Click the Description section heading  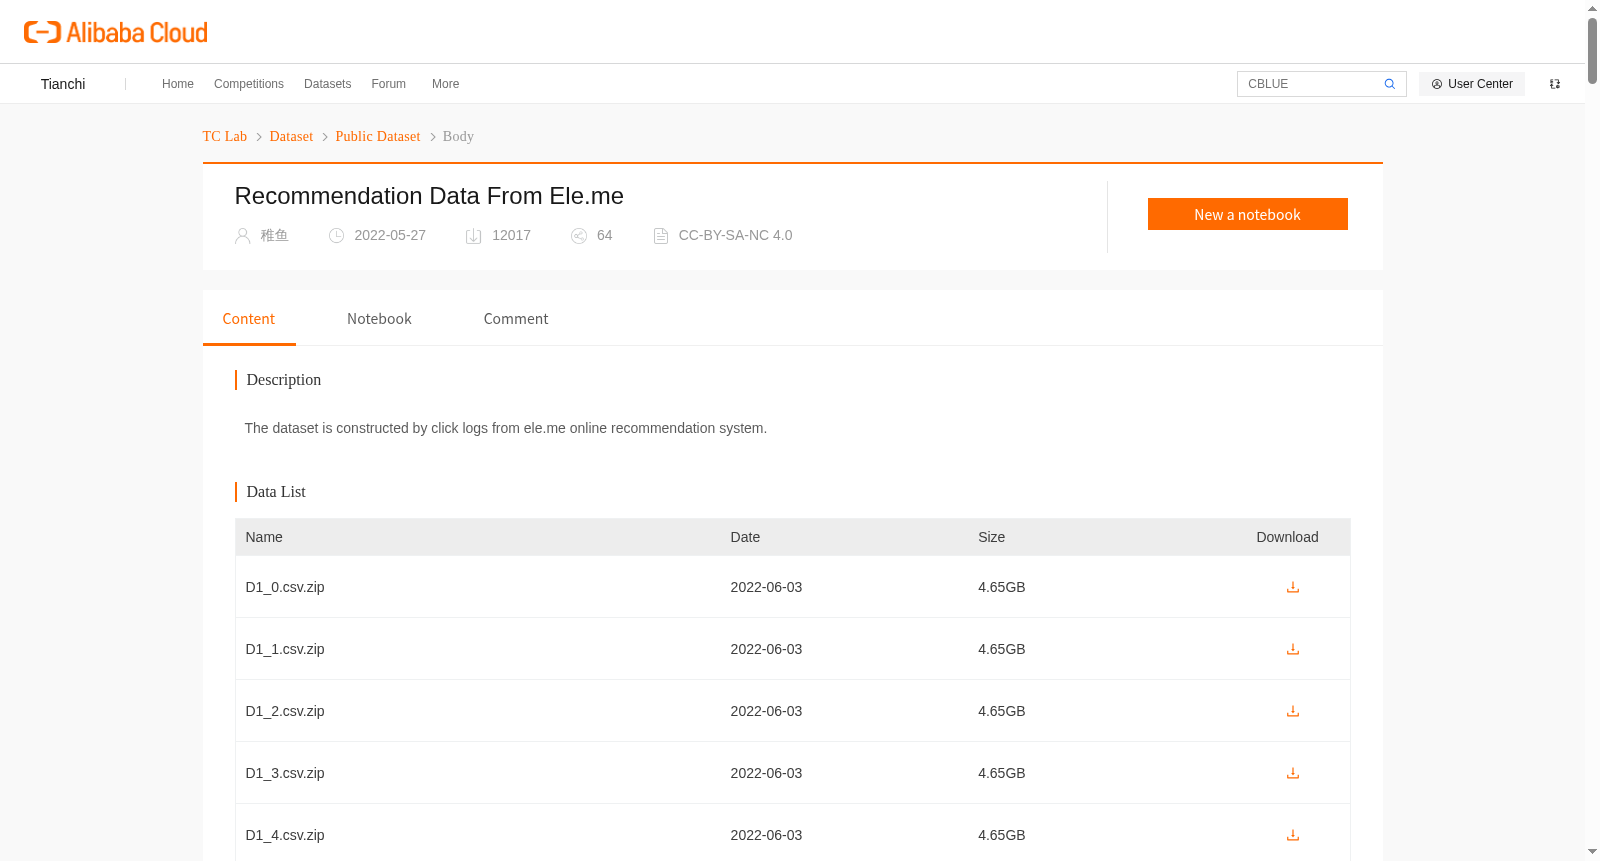[284, 380]
